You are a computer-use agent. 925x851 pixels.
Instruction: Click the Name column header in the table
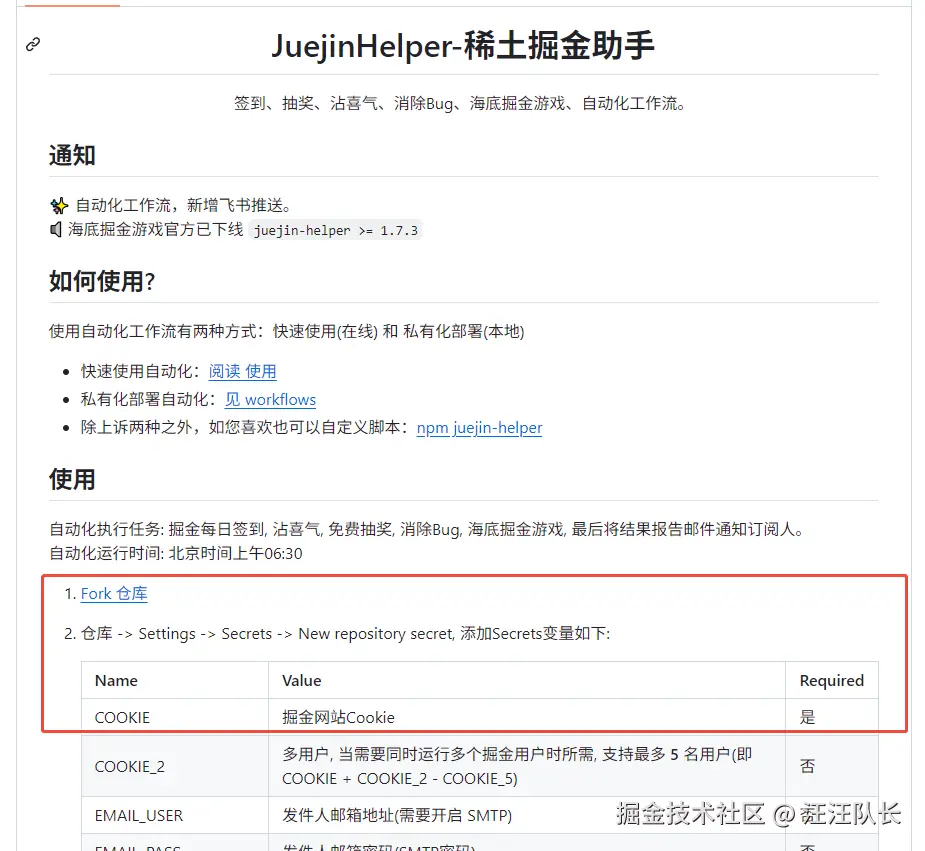coord(115,680)
